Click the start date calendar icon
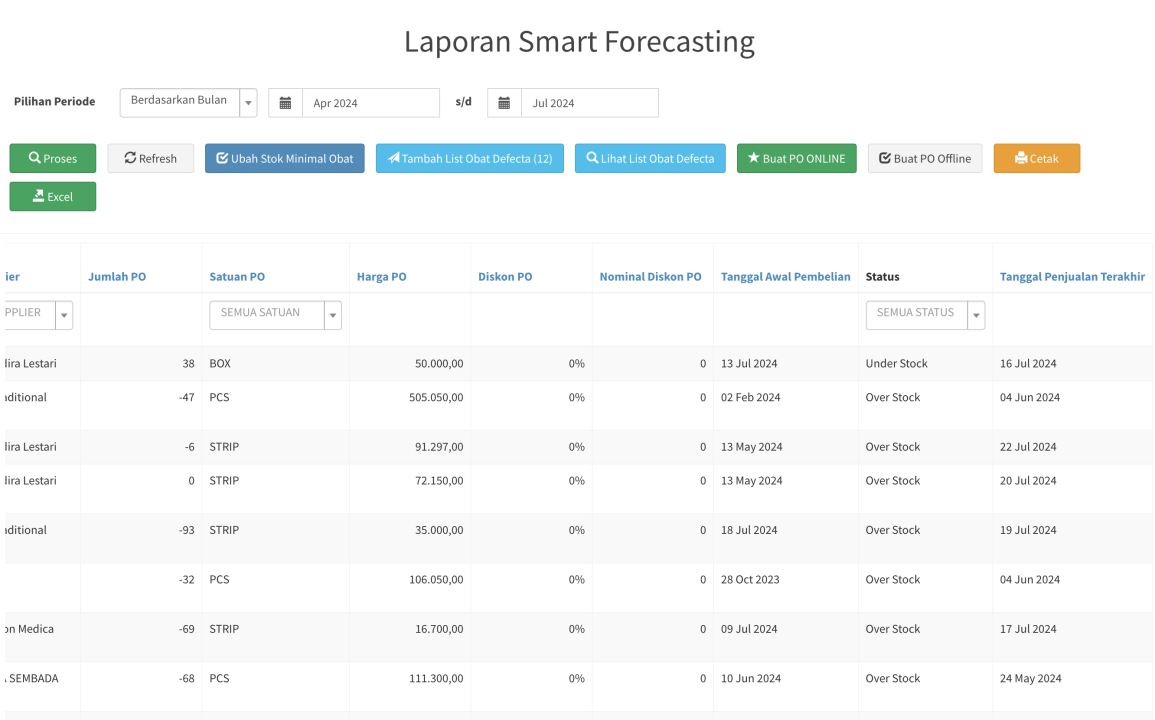The image size is (1155, 720). [285, 103]
